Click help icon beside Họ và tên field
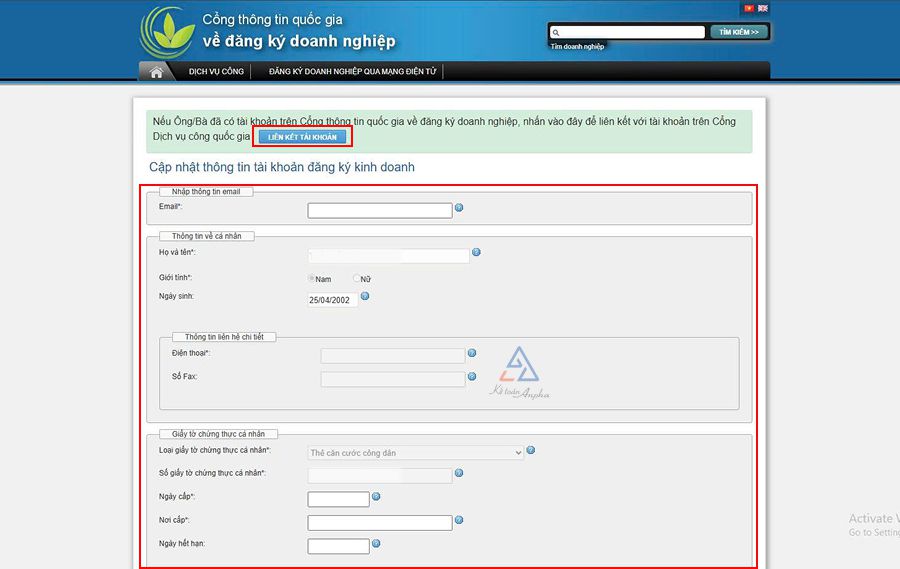 click(x=476, y=252)
